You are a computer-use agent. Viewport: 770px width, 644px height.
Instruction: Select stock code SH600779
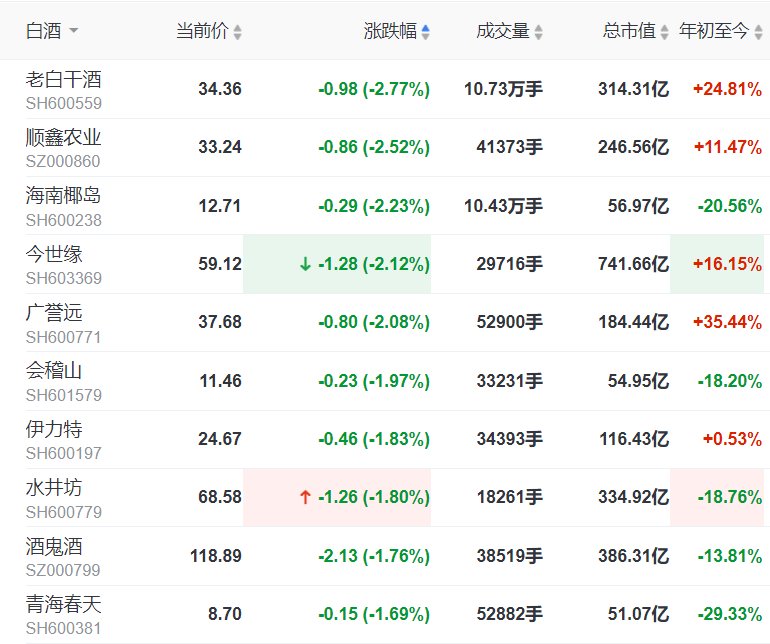tap(64, 512)
